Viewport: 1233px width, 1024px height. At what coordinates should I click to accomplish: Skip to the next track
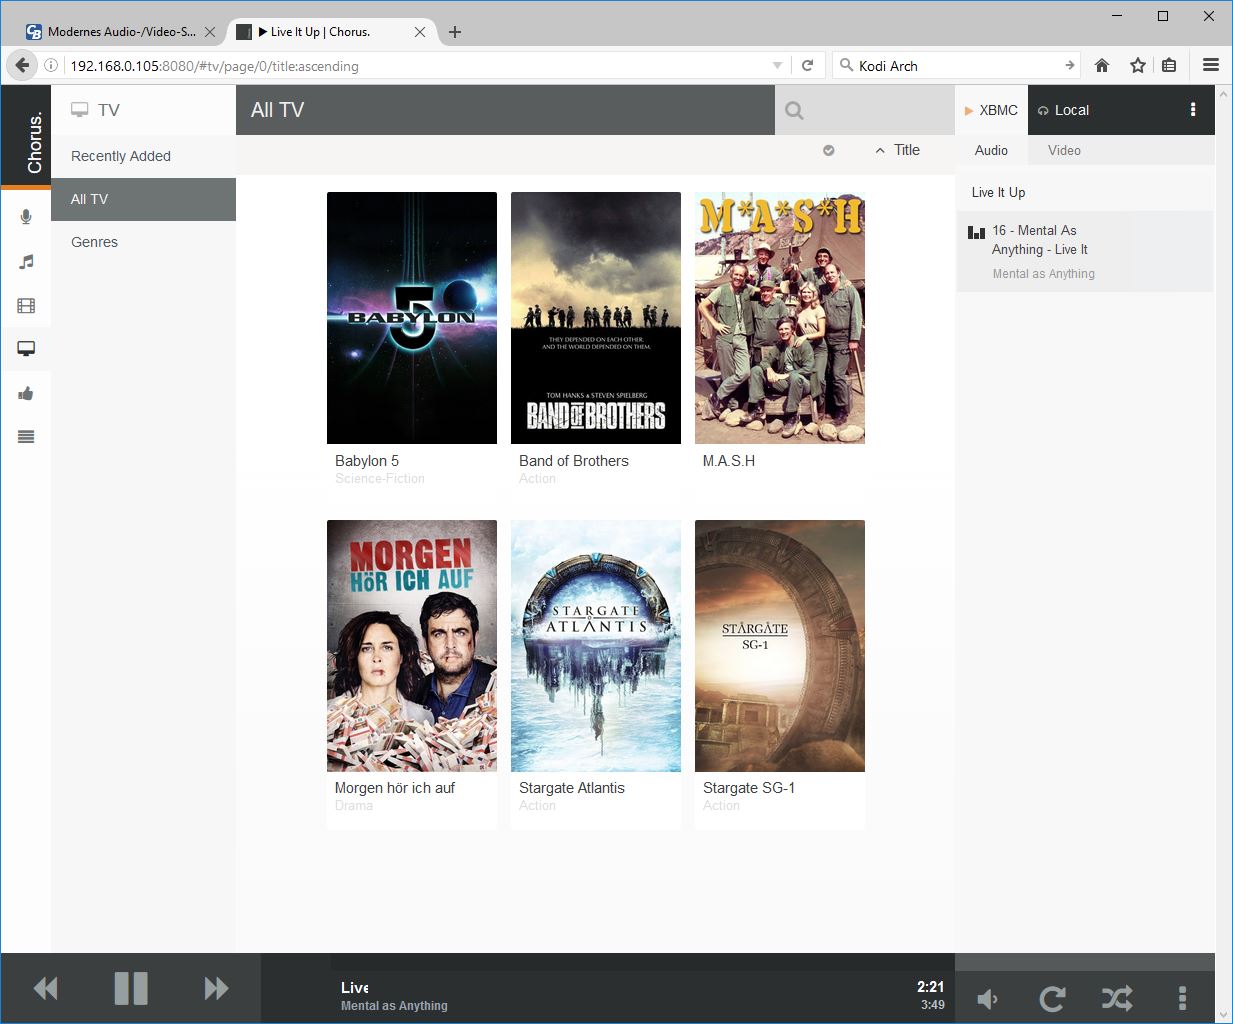pos(216,989)
